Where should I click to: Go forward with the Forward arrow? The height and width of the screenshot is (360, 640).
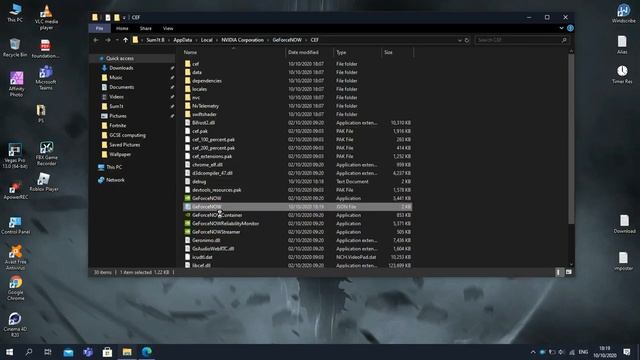tap(108, 40)
